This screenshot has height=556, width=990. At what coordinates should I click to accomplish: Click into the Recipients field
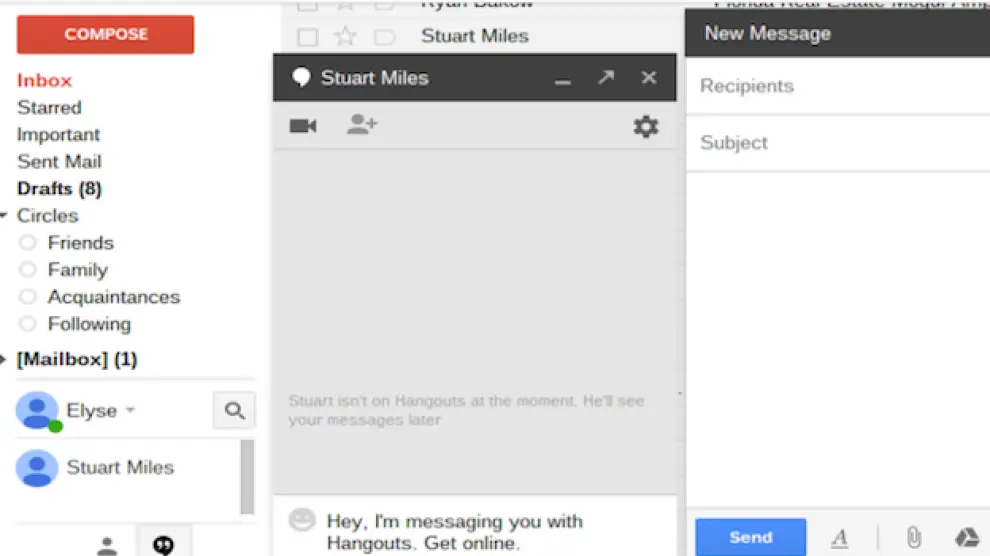coord(838,86)
